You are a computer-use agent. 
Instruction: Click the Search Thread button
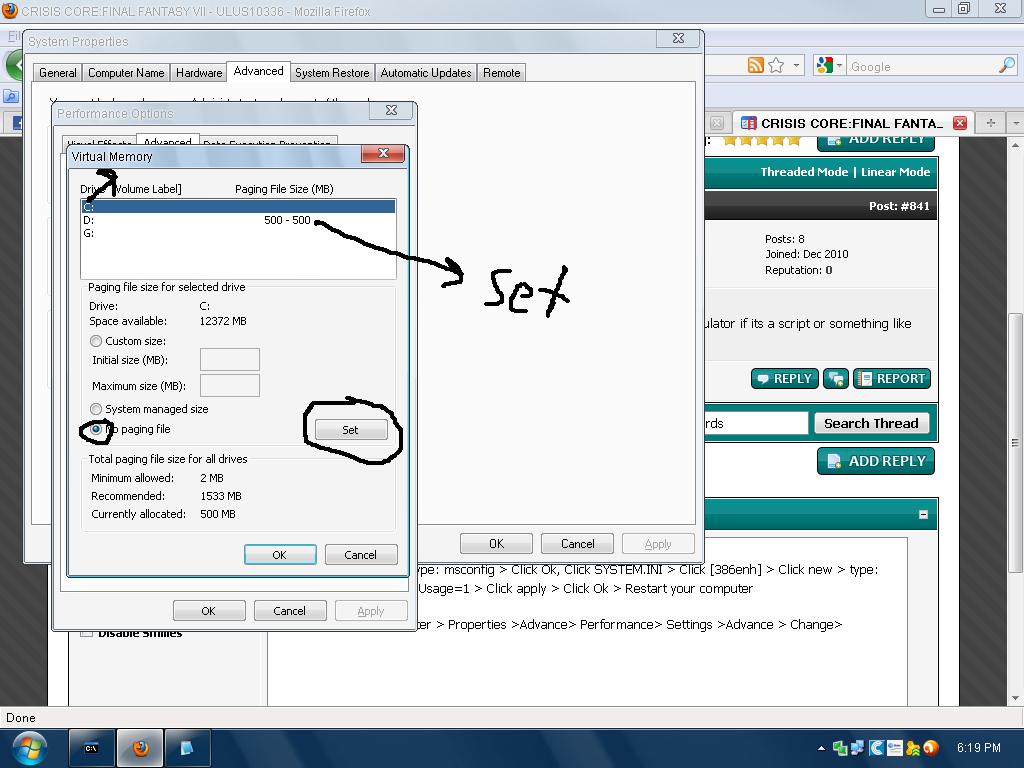click(871, 423)
